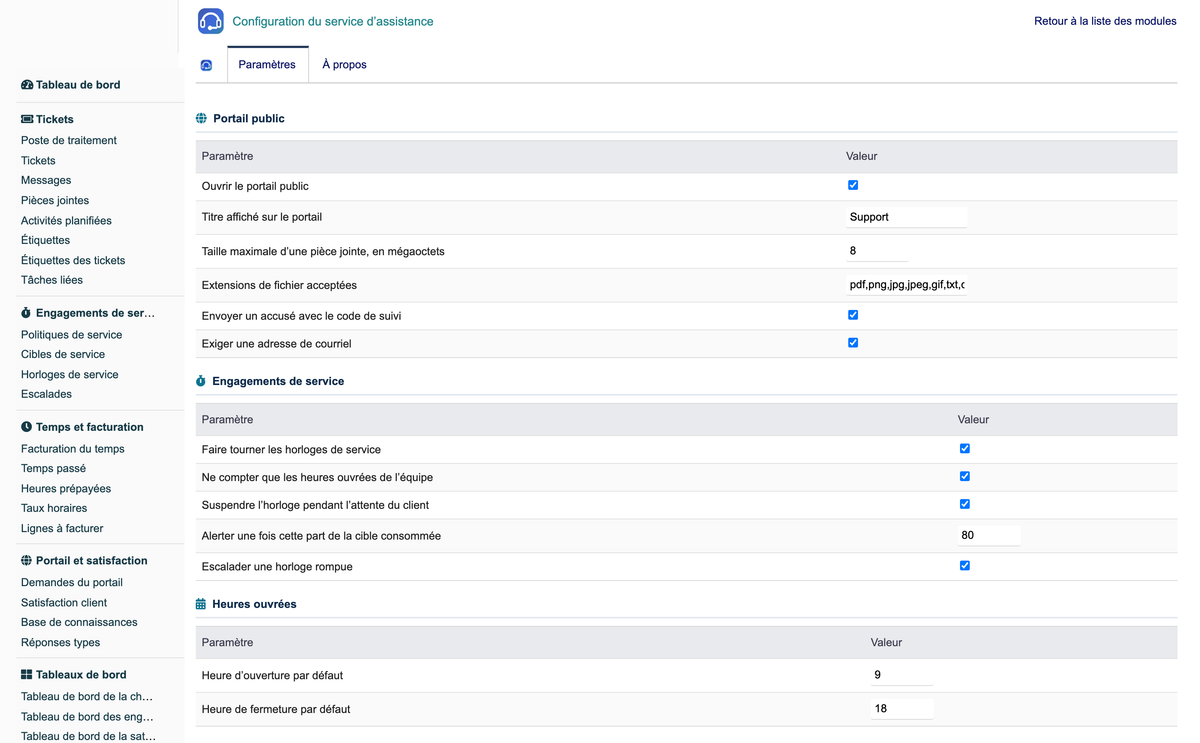Uncheck Ne compter que les heures ouvrées

pyautogui.click(x=965, y=477)
